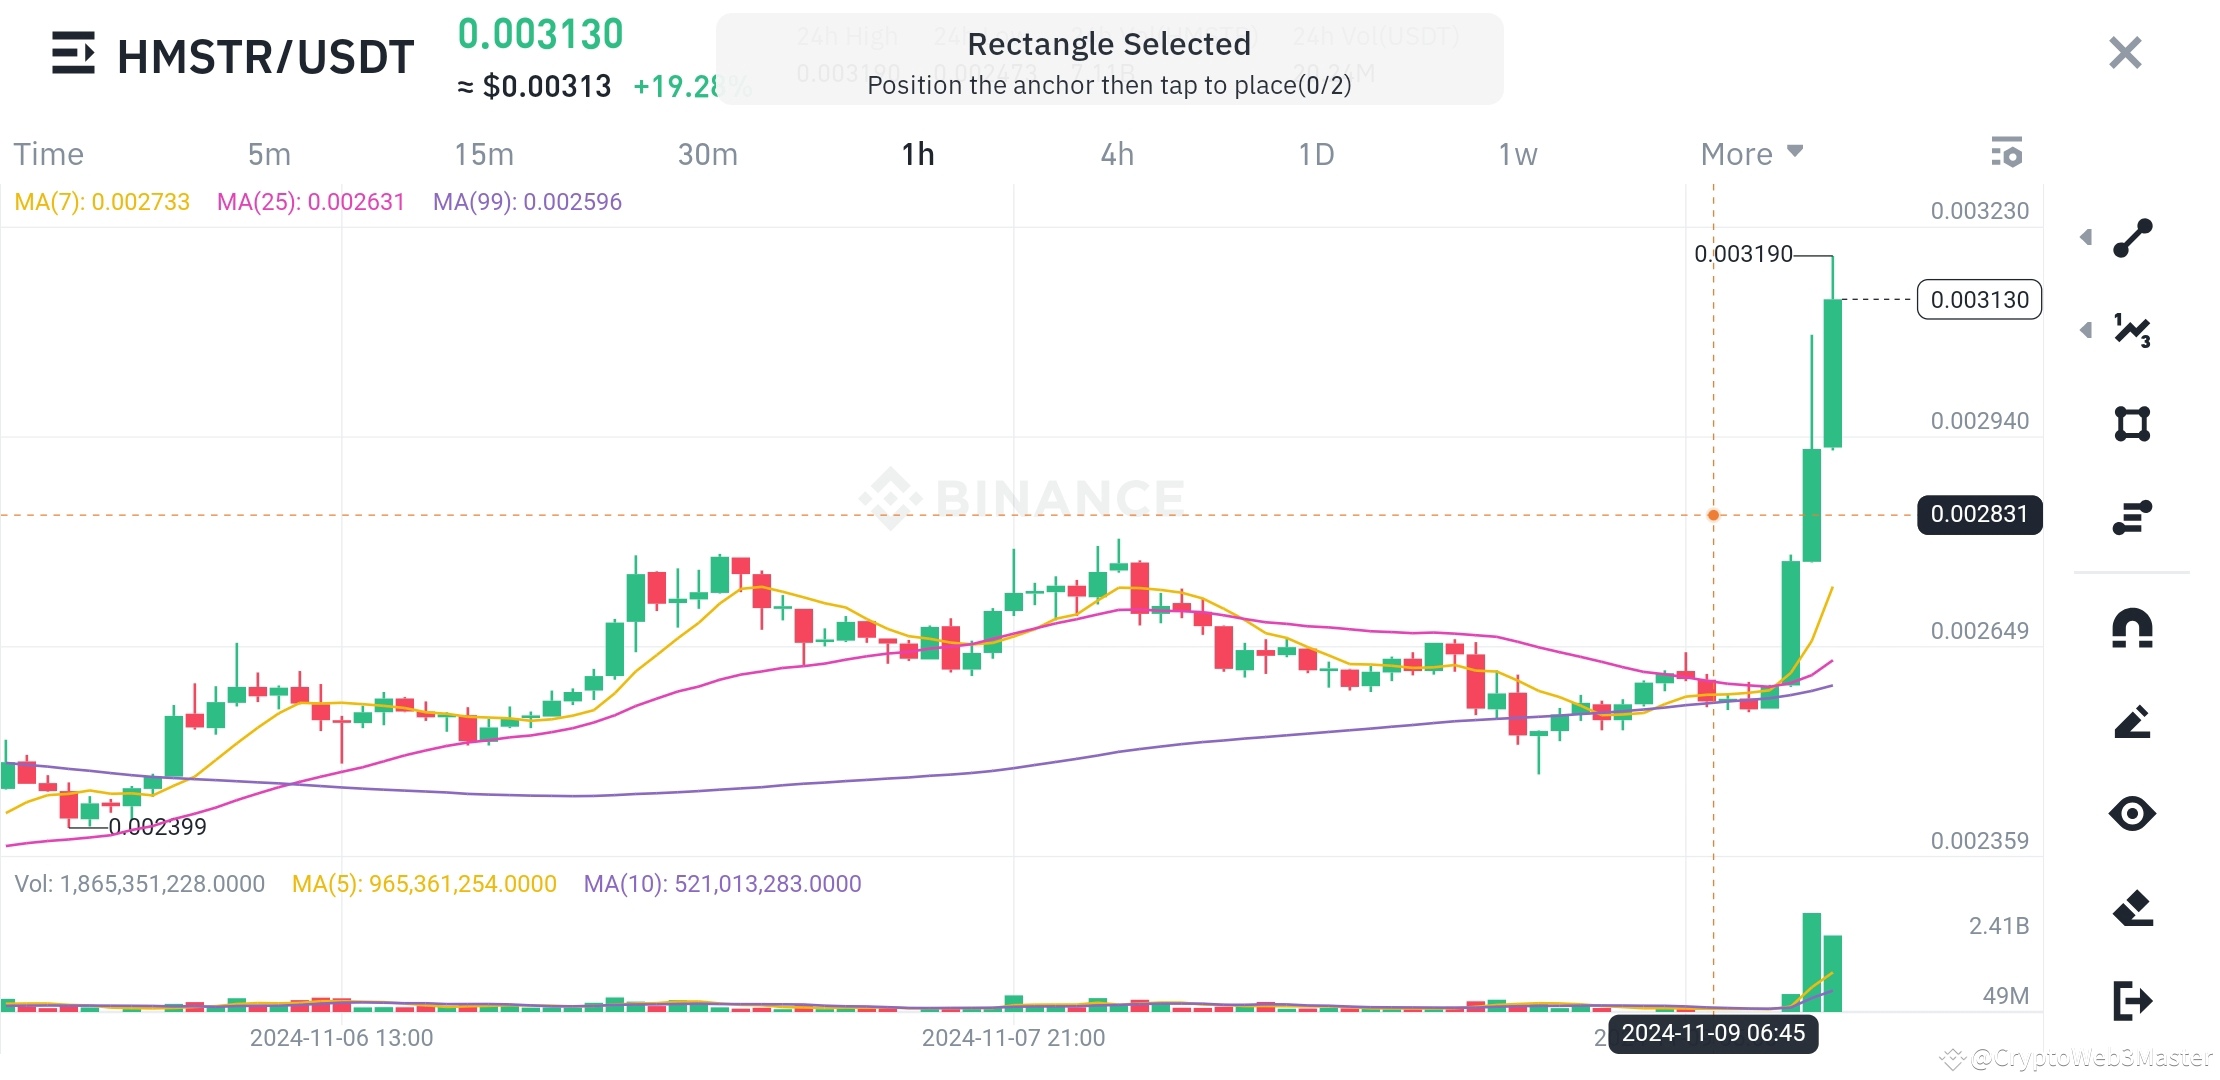2220x1080 pixels.
Task: Click the 2.41B volume axis label
Action: pyautogui.click(x=1998, y=926)
